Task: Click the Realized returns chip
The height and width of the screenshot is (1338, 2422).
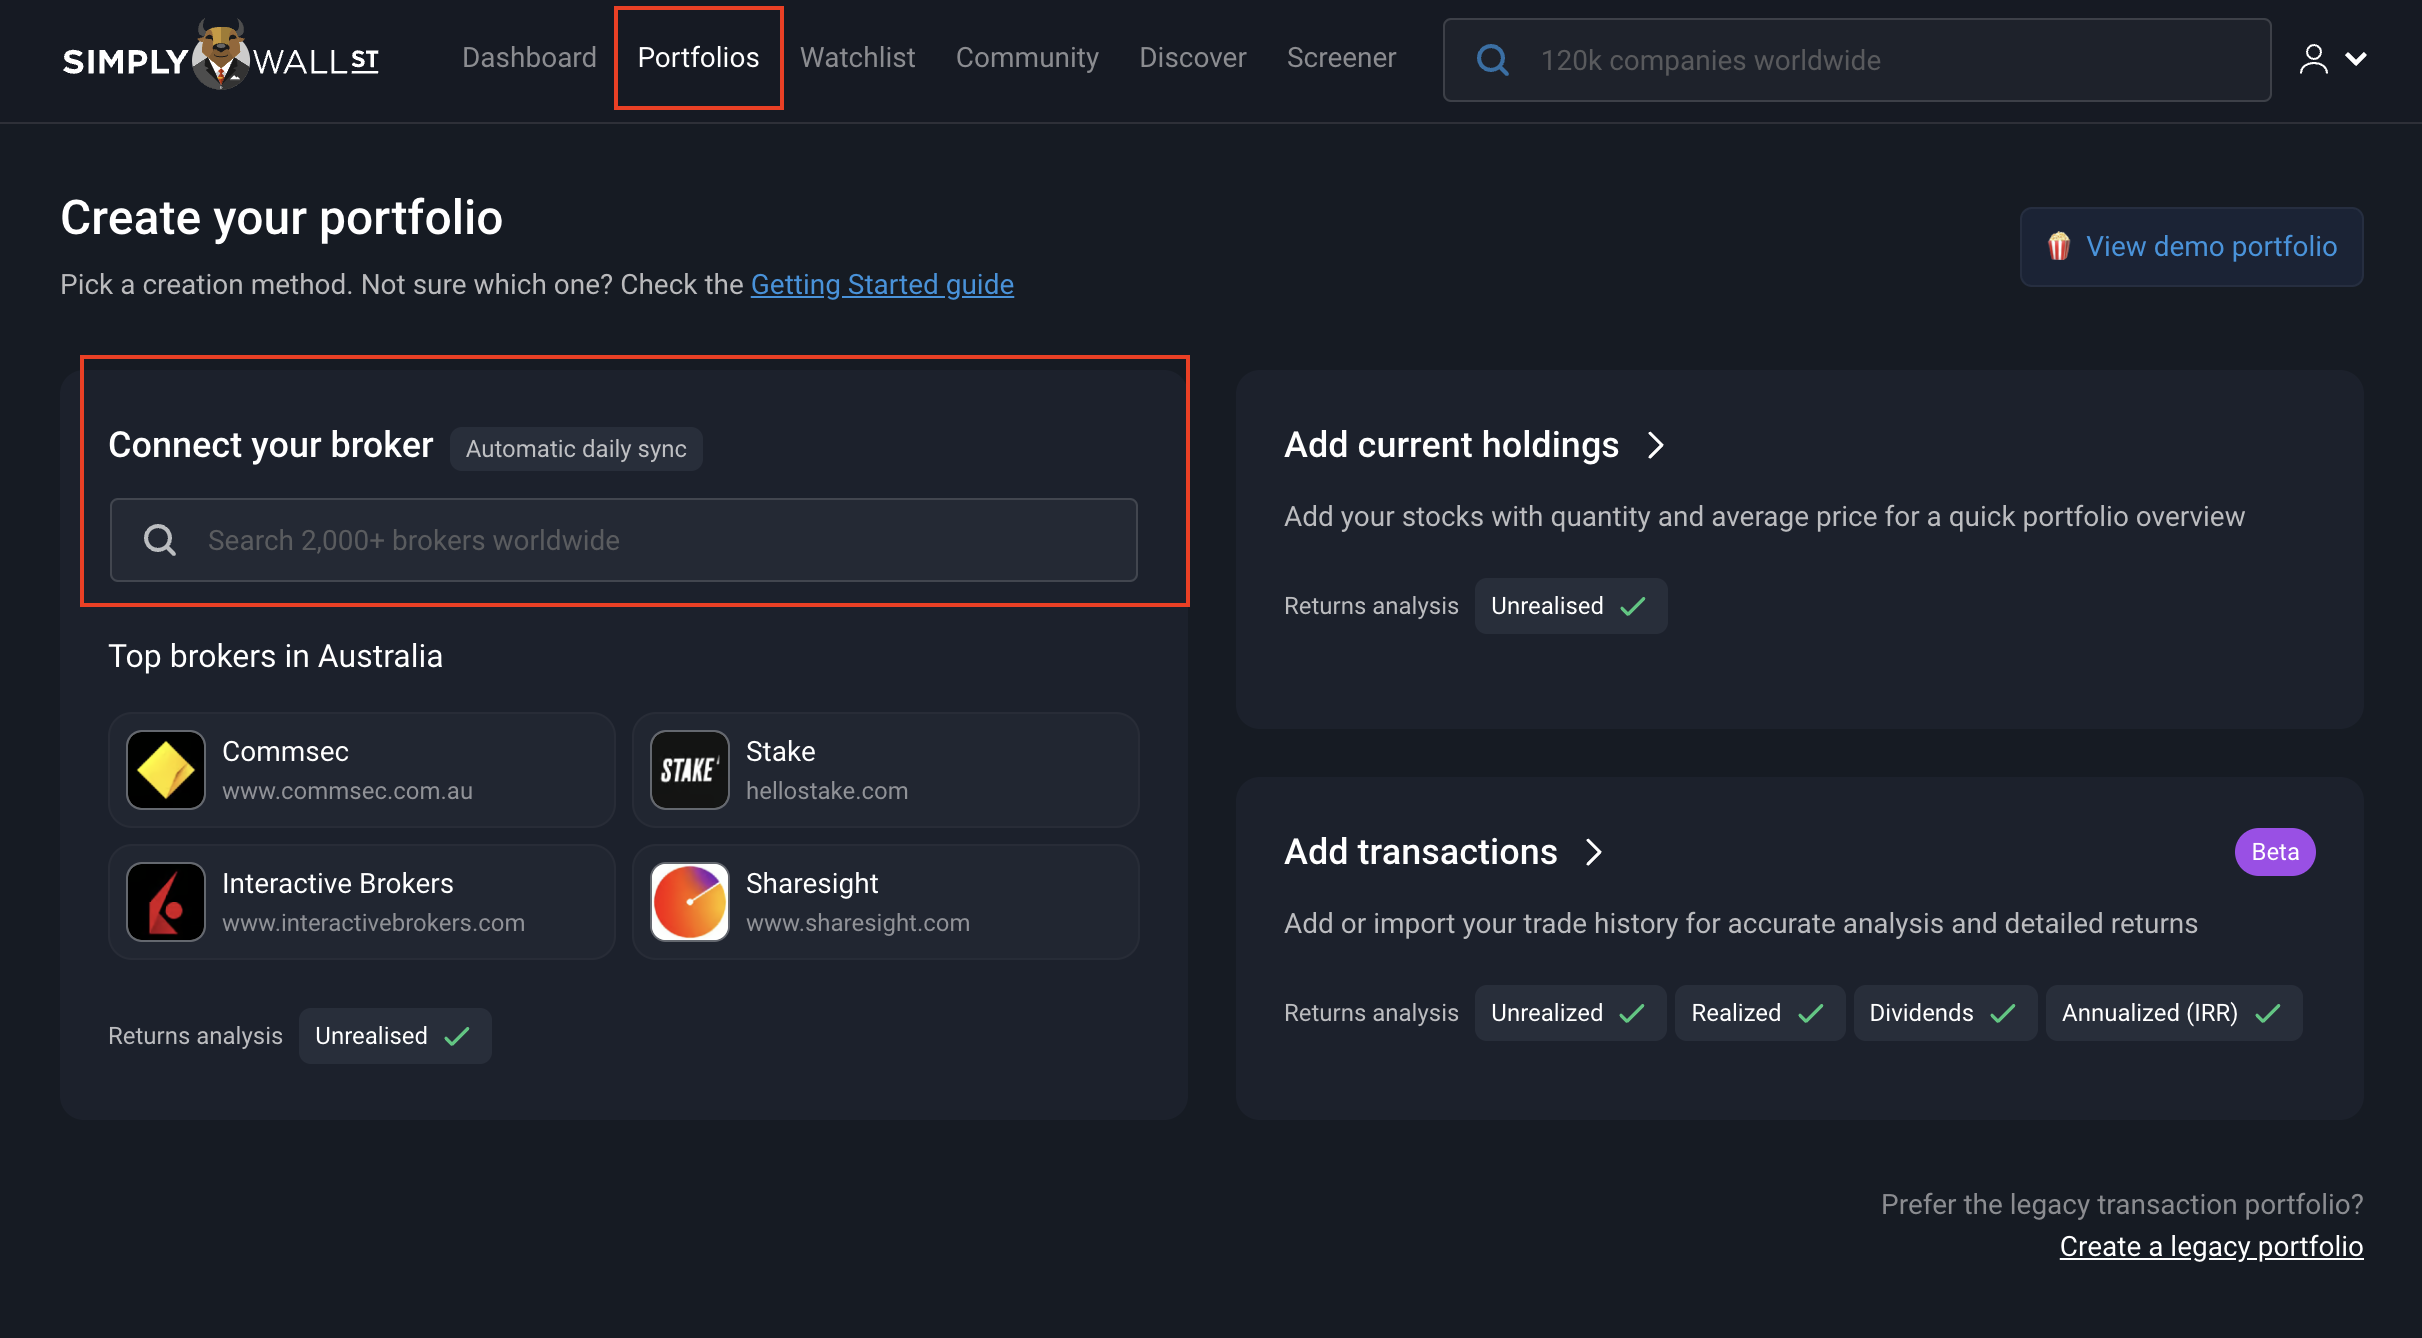Action: click(x=1760, y=1013)
